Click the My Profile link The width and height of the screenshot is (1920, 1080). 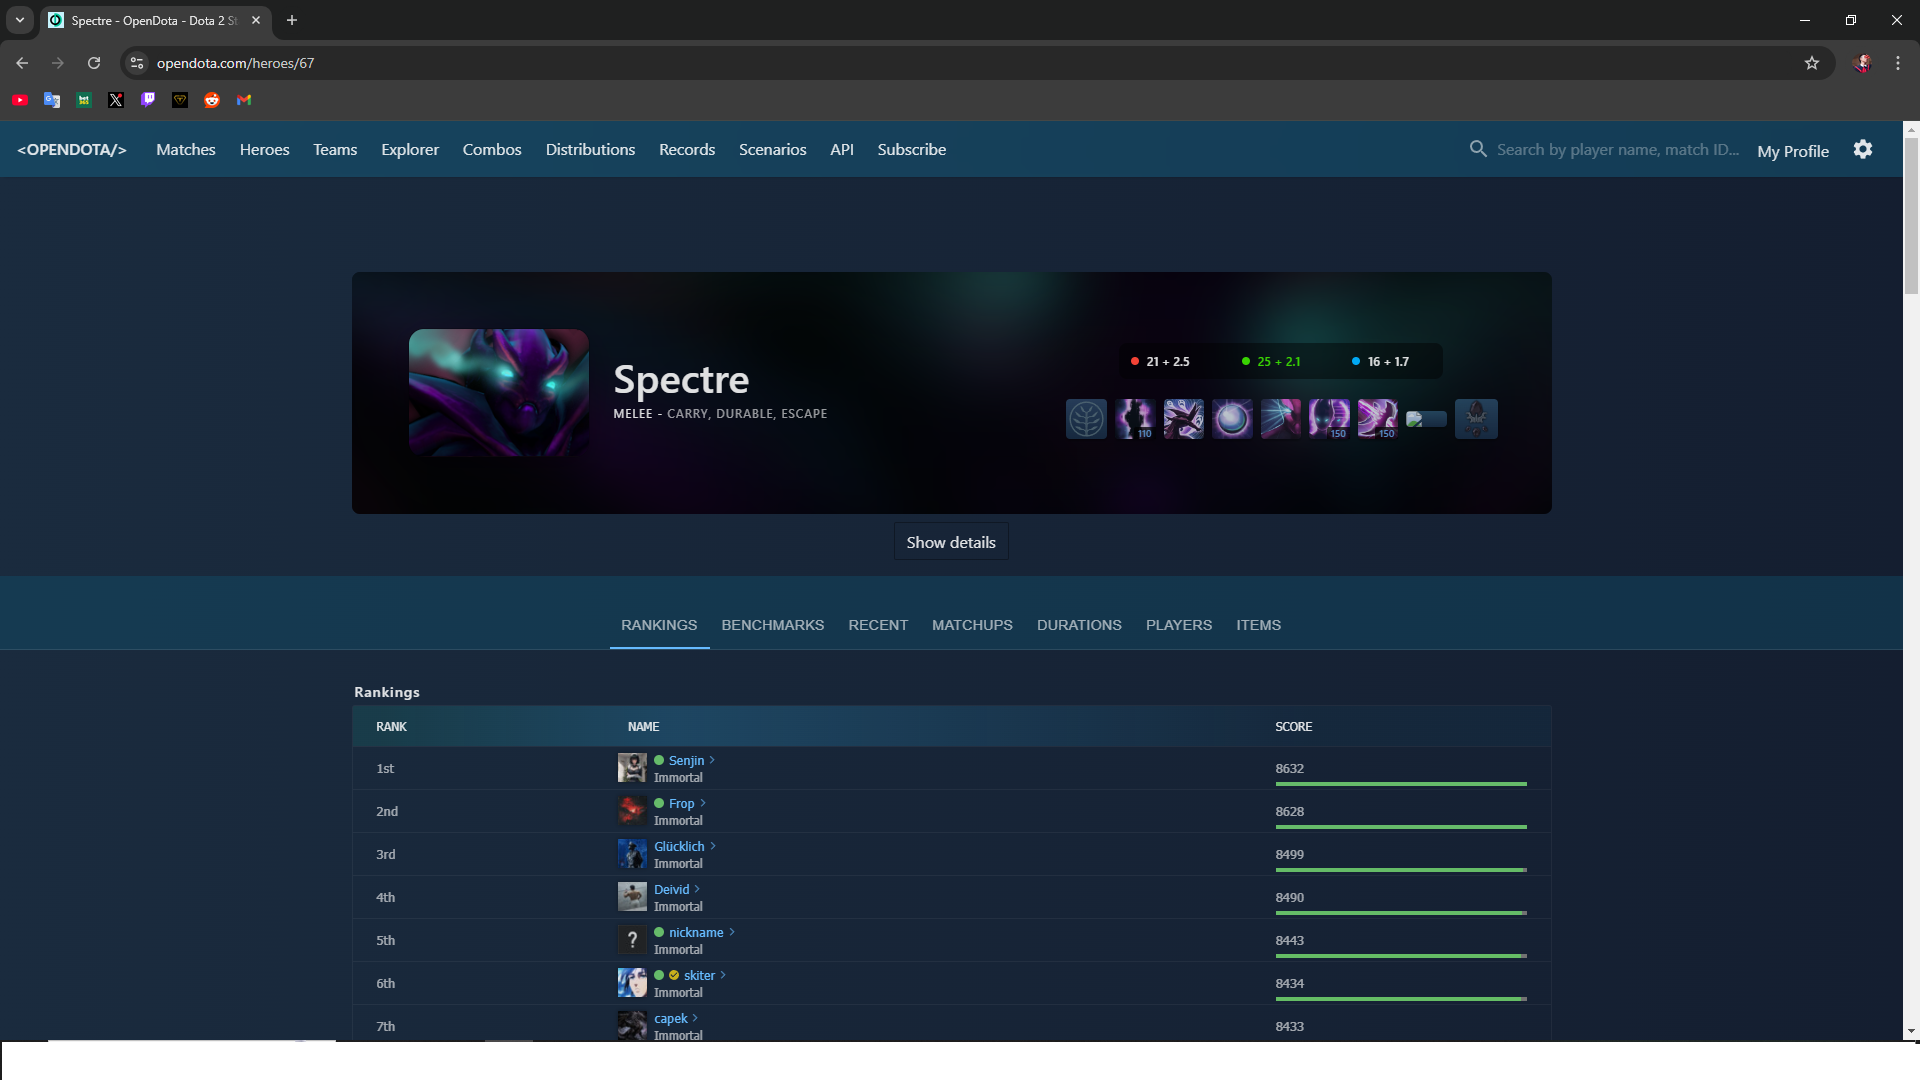click(1792, 151)
